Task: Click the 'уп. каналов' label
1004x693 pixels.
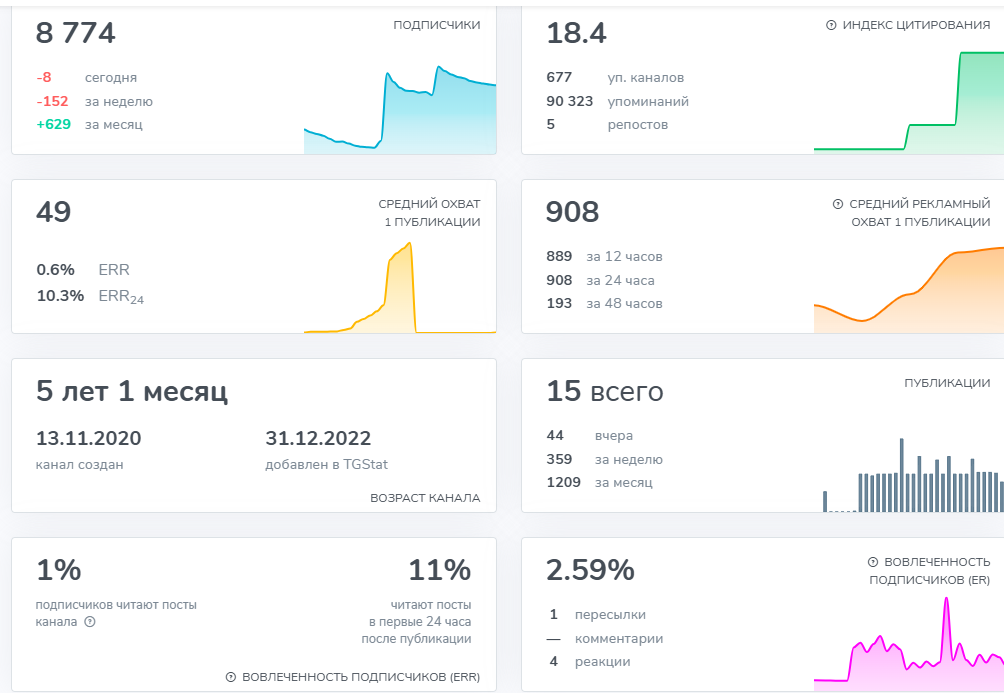Action: (645, 77)
